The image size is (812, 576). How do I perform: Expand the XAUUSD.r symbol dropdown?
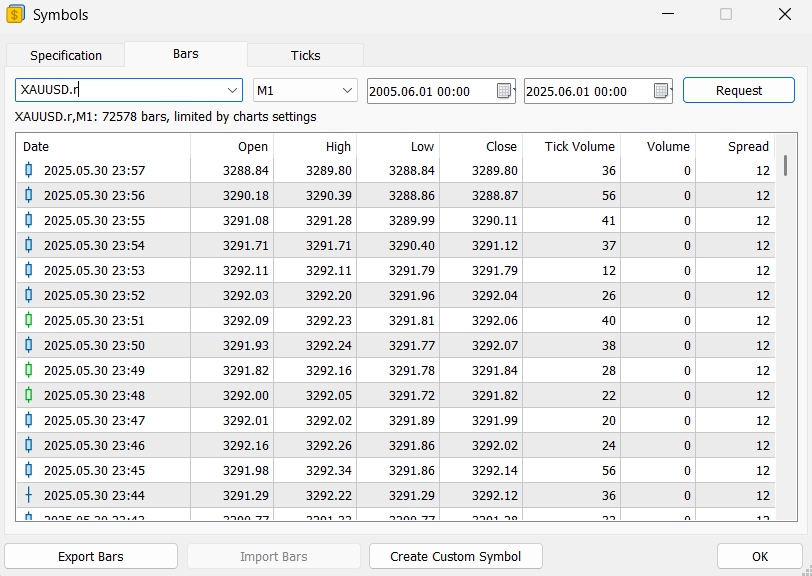(x=232, y=90)
